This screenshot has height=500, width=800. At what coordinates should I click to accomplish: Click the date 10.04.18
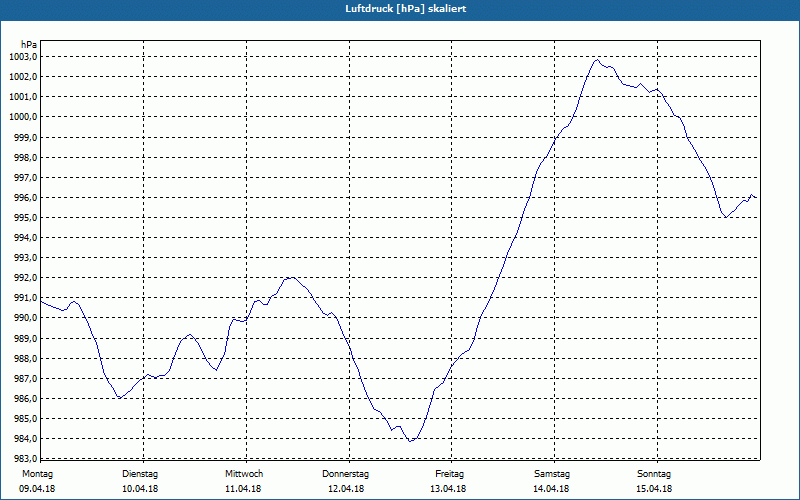140,489
